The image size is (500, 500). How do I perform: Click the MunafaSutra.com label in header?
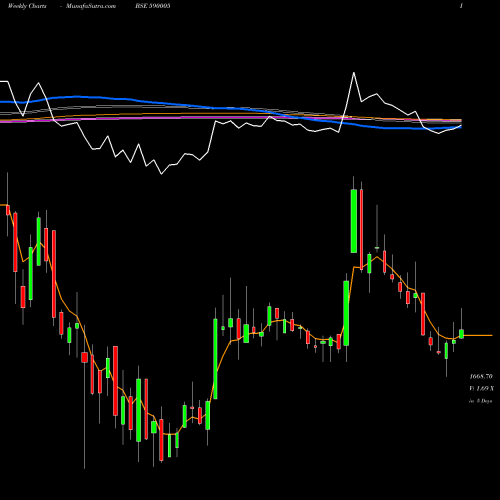click(x=91, y=6)
